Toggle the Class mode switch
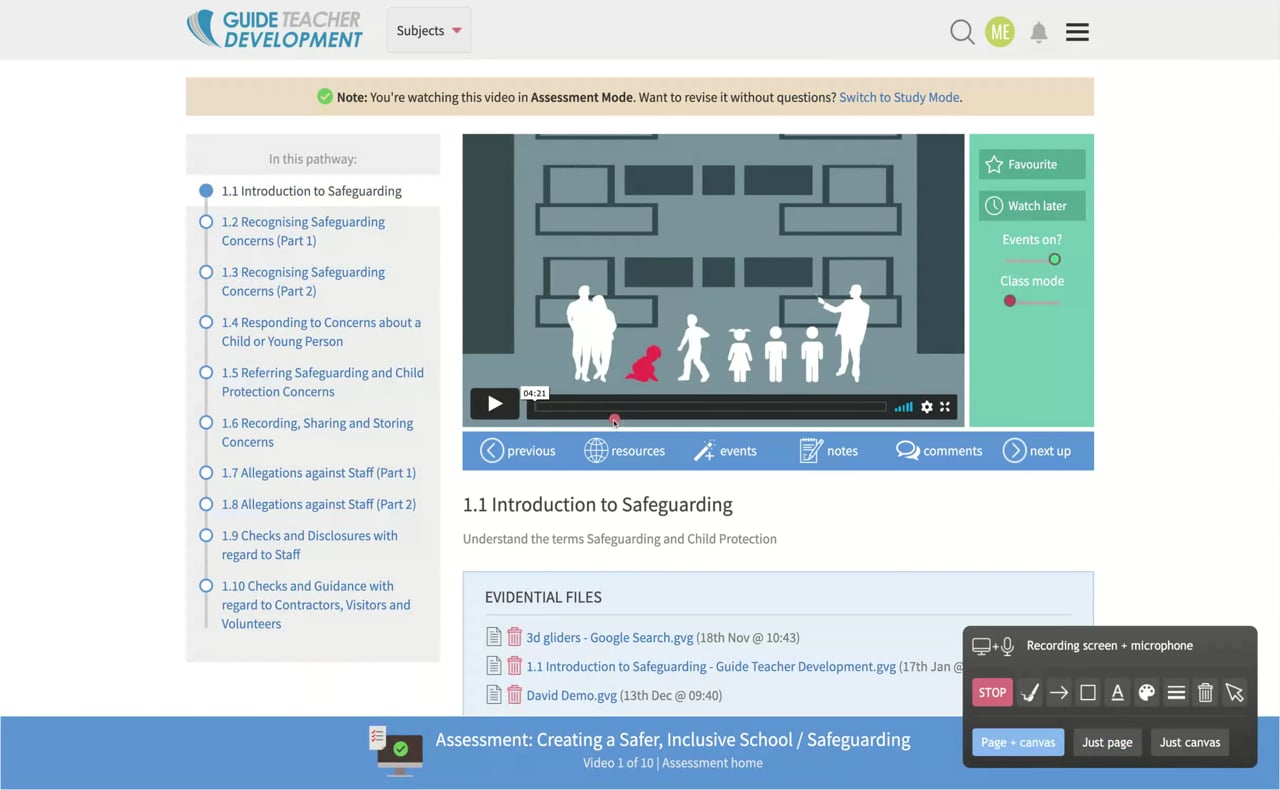The image size is (1280, 790). point(1032,301)
